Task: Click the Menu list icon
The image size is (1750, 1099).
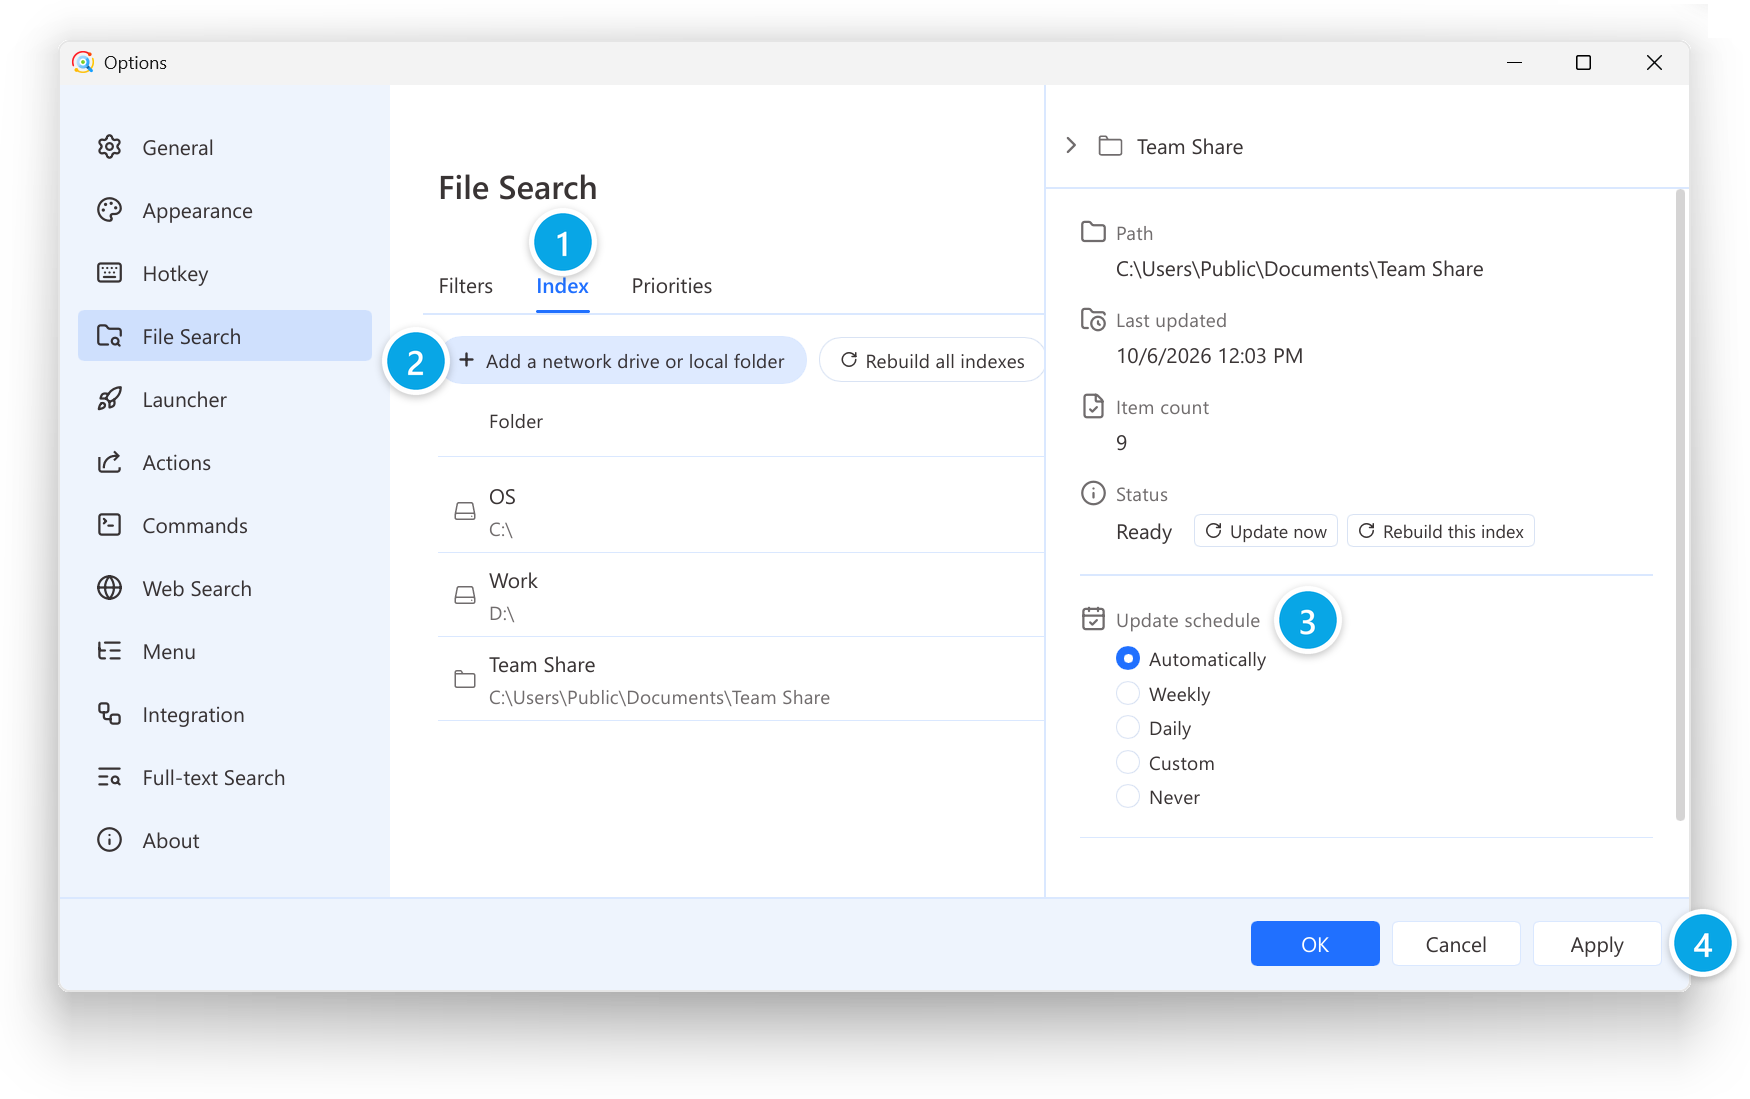Action: pyautogui.click(x=109, y=651)
